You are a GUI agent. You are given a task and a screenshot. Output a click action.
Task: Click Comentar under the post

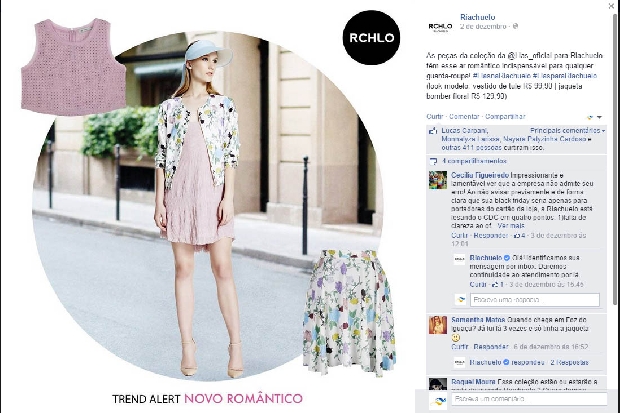464,116
